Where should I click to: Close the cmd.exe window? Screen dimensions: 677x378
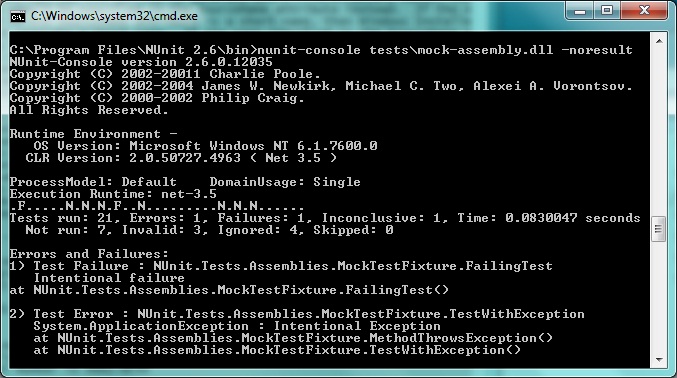(644, 11)
